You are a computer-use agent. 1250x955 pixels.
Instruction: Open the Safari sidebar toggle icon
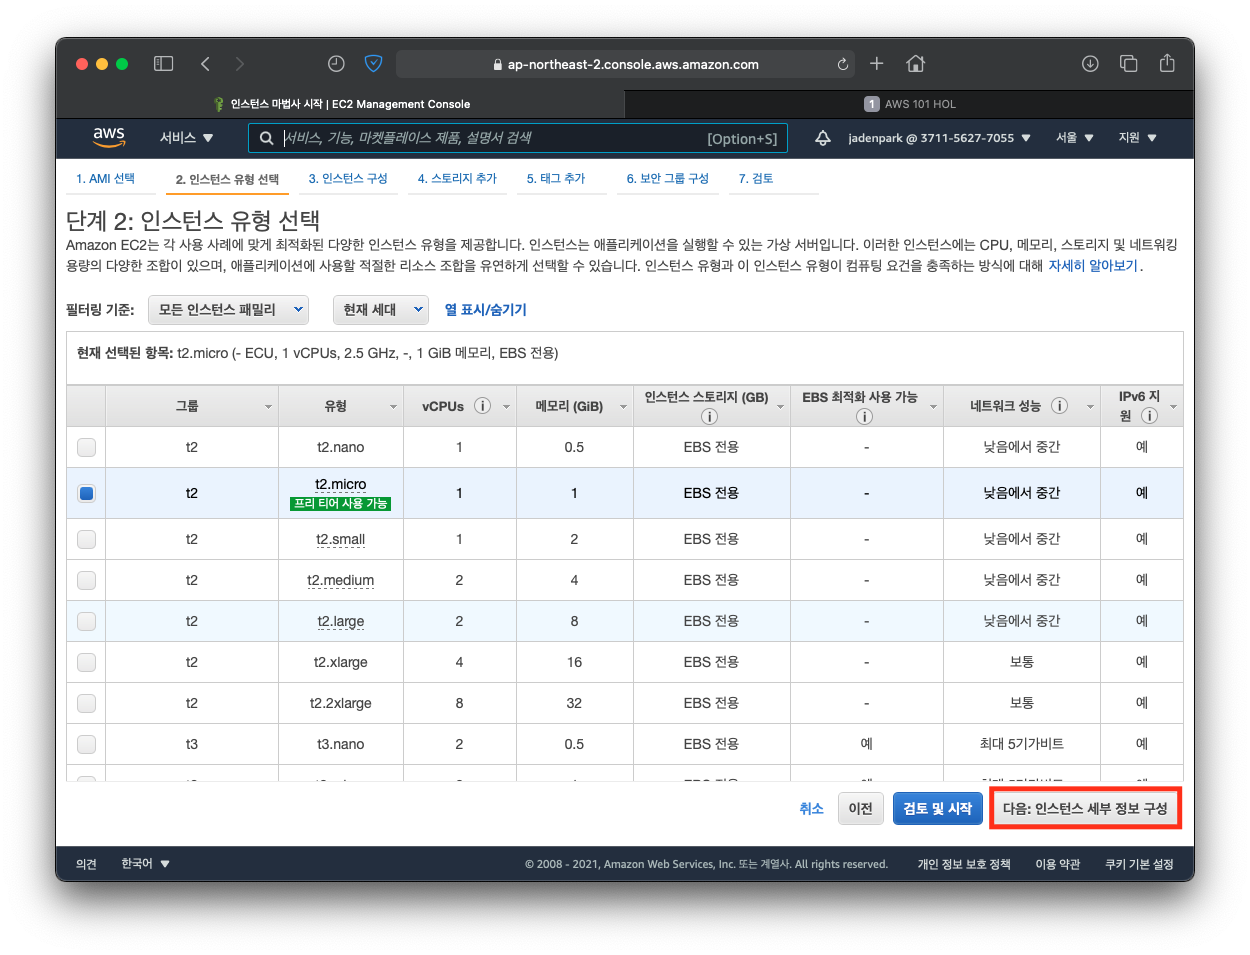point(163,64)
